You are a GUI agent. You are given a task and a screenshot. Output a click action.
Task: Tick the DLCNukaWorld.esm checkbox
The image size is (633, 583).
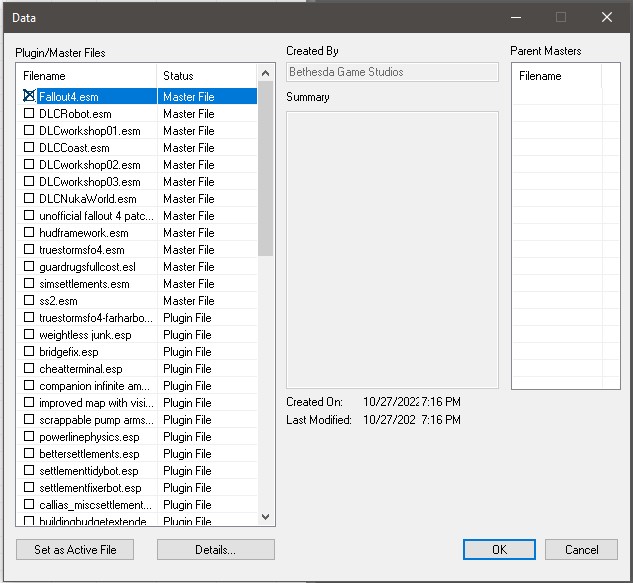point(29,198)
